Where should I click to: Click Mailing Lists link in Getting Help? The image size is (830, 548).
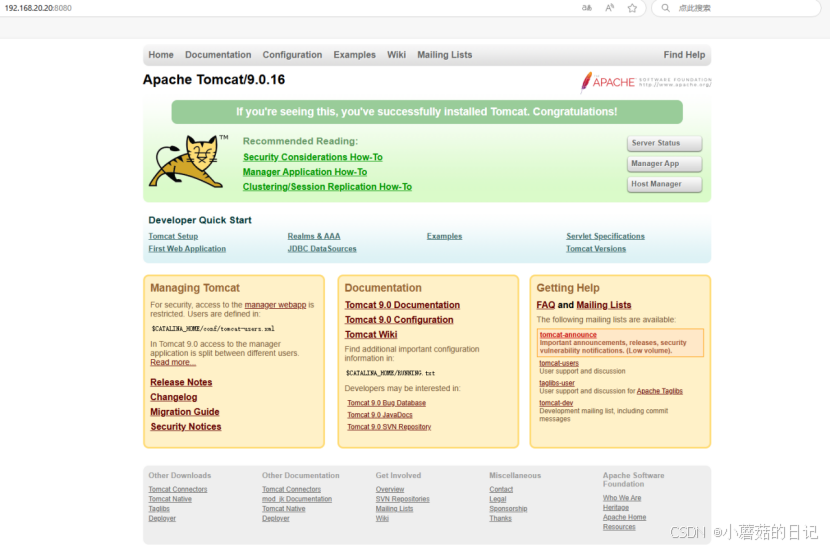pyautogui.click(x=604, y=305)
